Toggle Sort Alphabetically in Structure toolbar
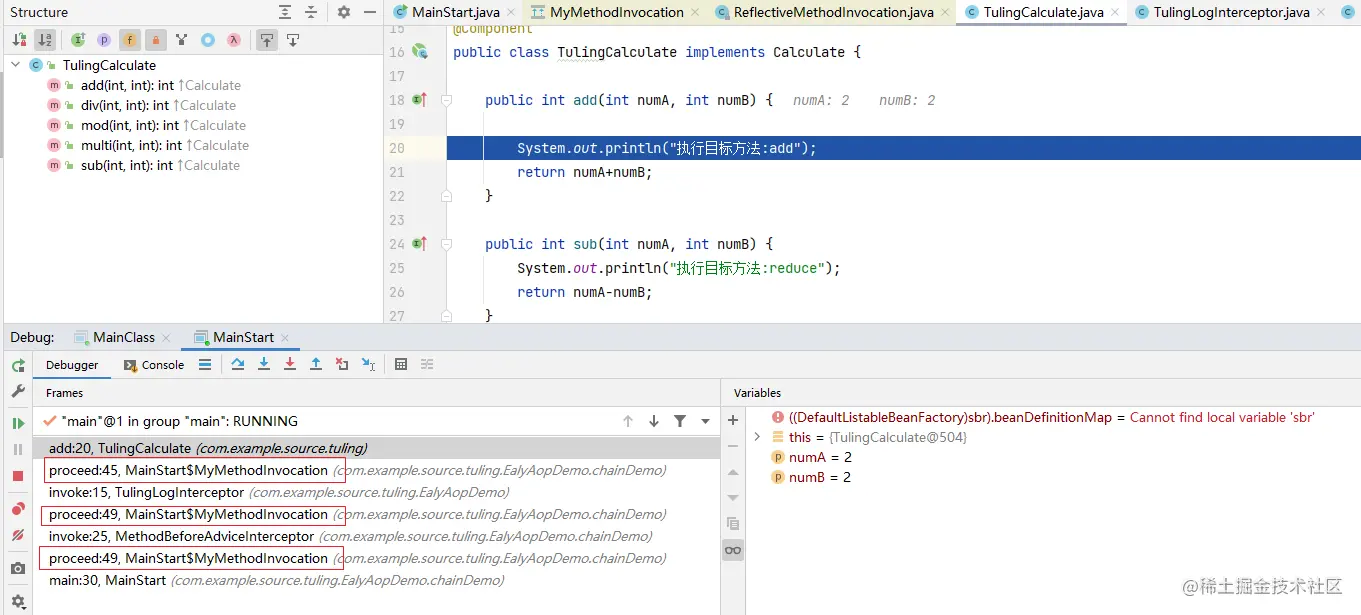The height and width of the screenshot is (615, 1361). (x=45, y=40)
